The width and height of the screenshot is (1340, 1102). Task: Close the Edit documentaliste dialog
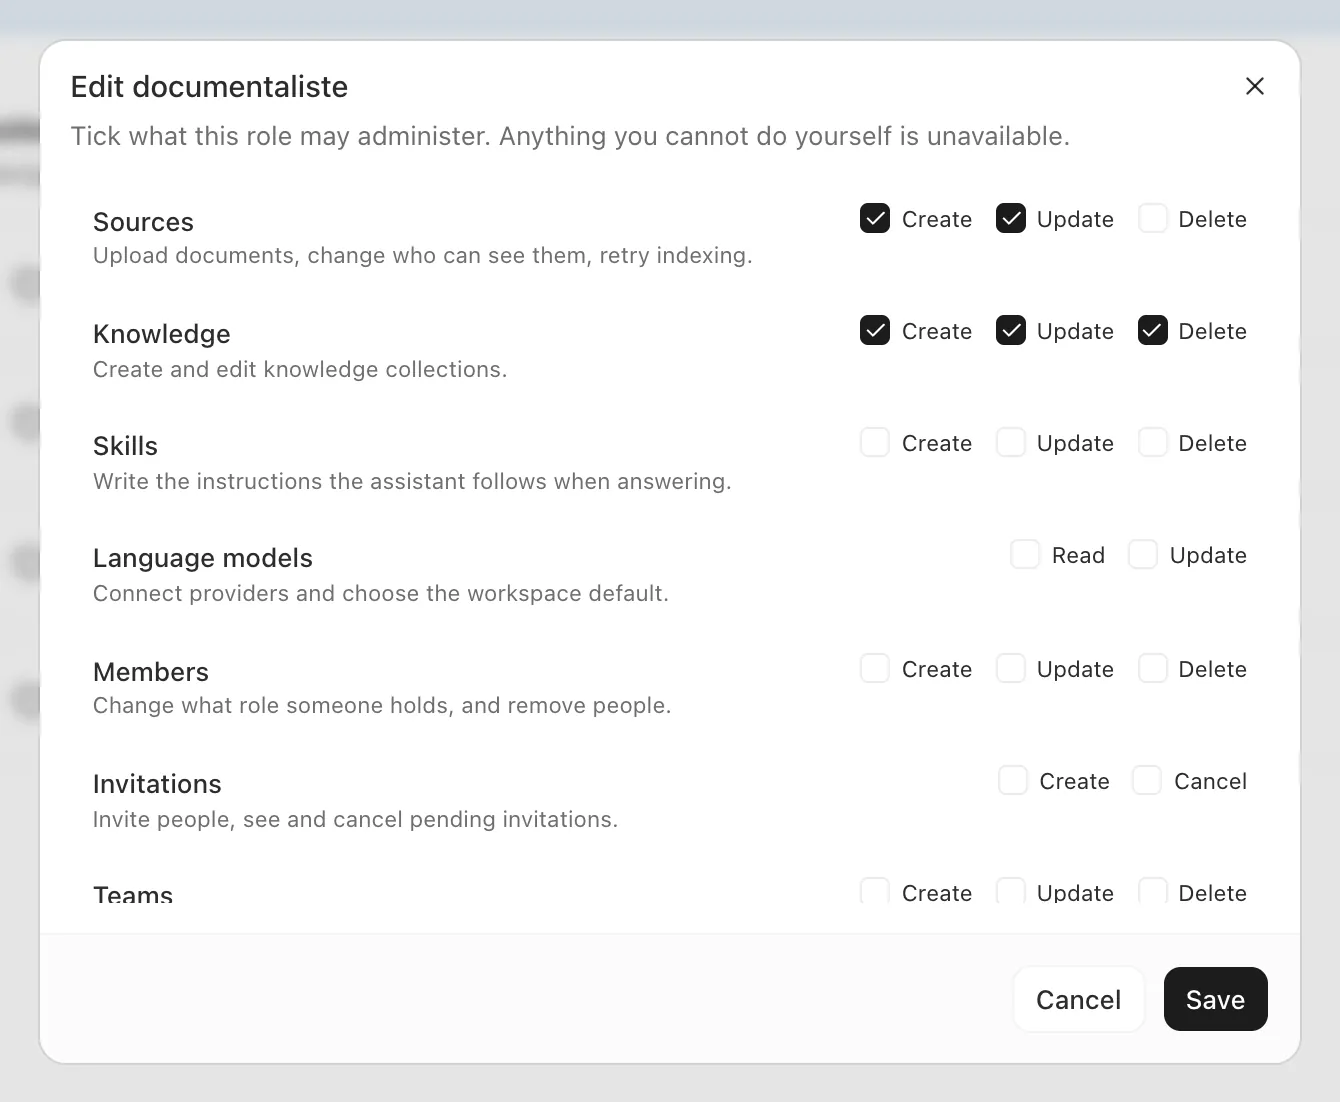1255,86
